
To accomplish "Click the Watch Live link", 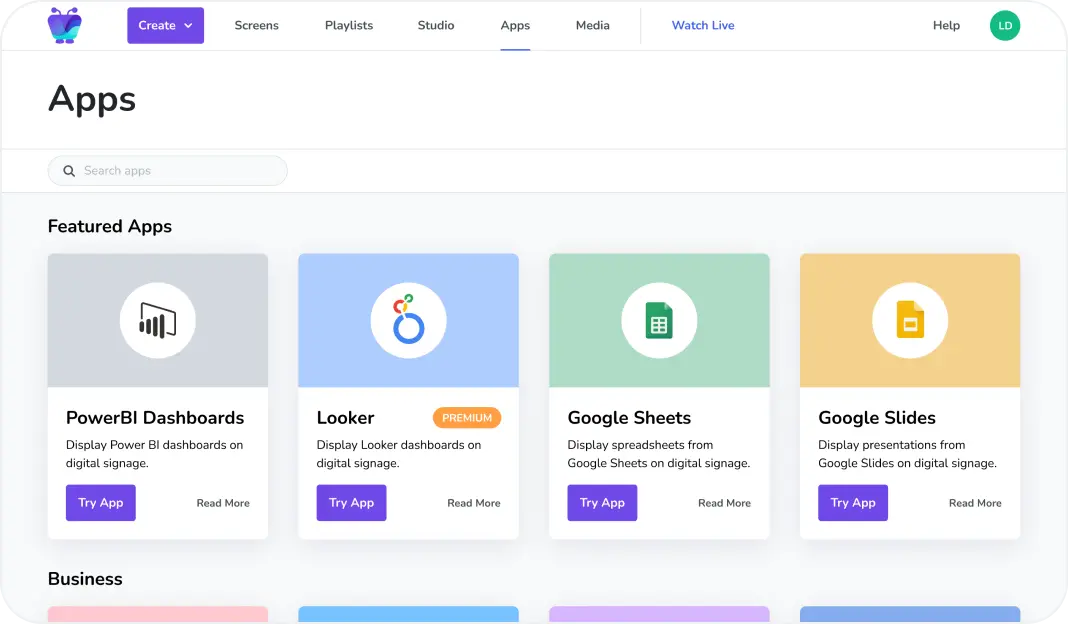I will (x=703, y=25).
